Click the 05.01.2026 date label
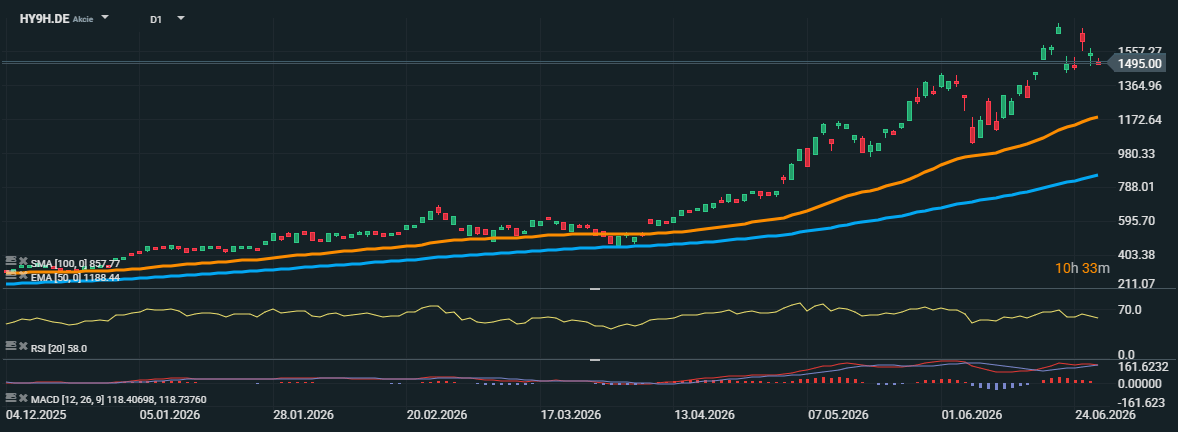Image resolution: width=1178 pixels, height=432 pixels. click(168, 415)
